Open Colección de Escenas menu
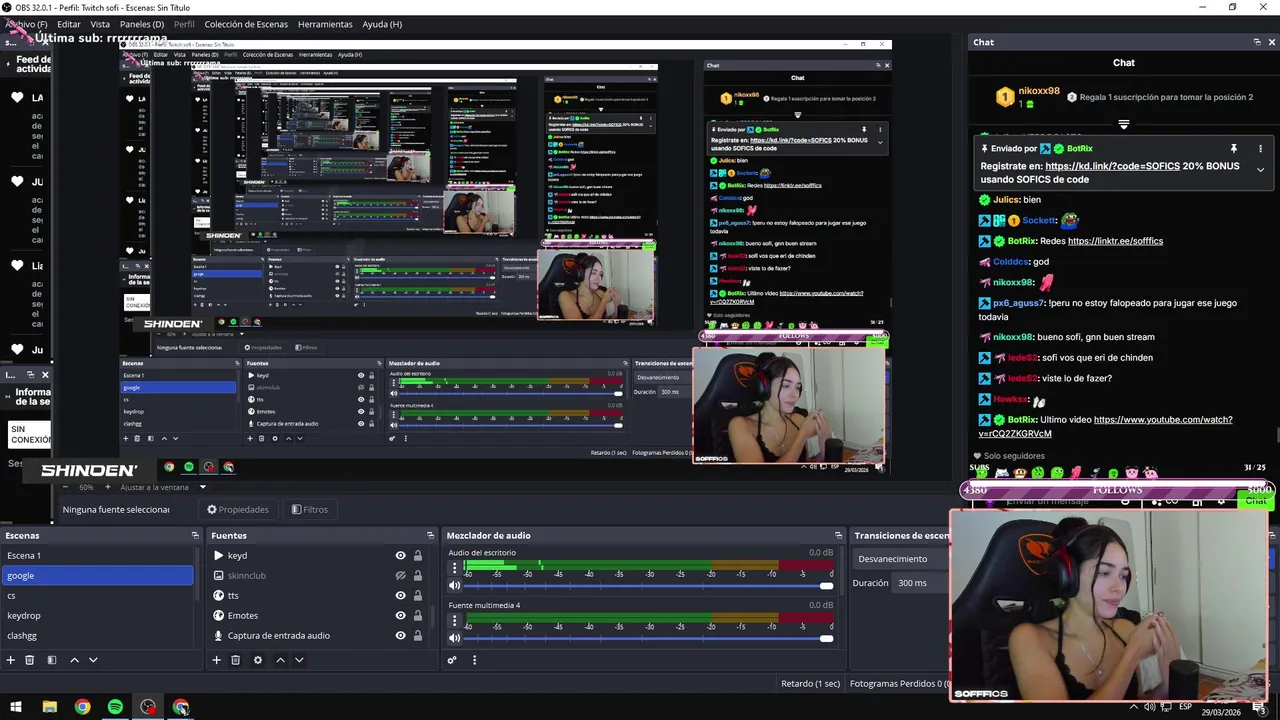 [246, 24]
